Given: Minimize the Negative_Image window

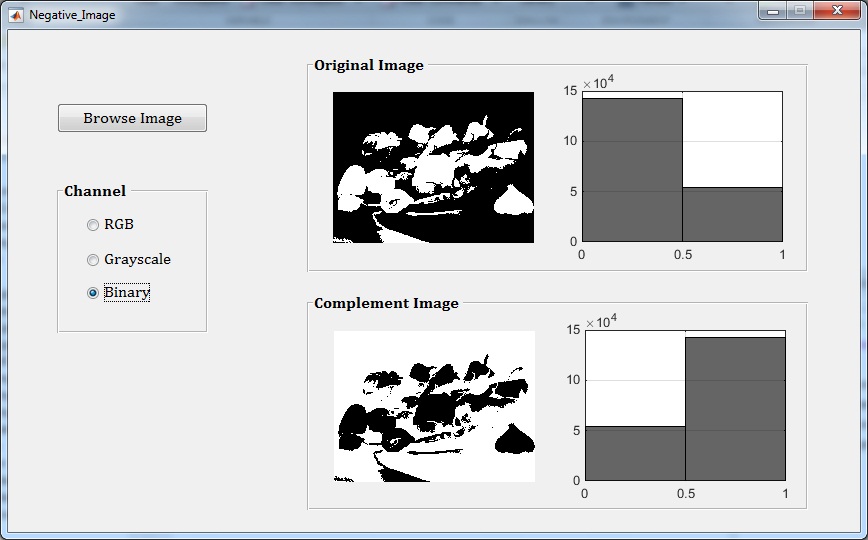Looking at the screenshot, I should [773, 11].
